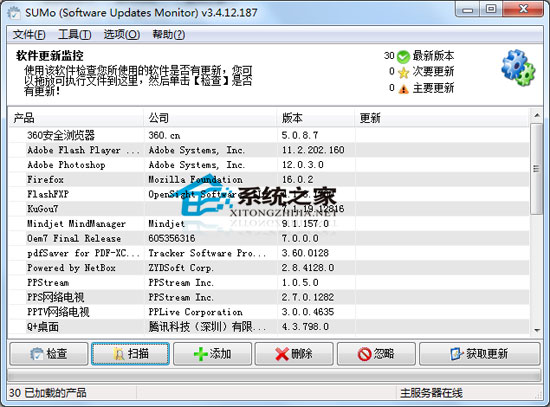
Task: Select the PPTV网络电视 row
Action: [x=269, y=312]
